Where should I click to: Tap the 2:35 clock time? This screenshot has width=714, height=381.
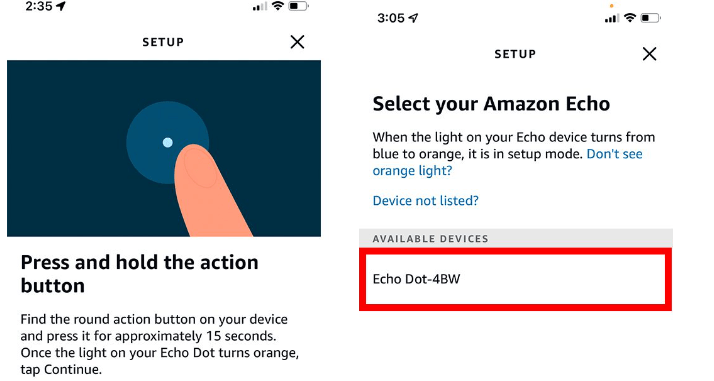click(x=39, y=6)
